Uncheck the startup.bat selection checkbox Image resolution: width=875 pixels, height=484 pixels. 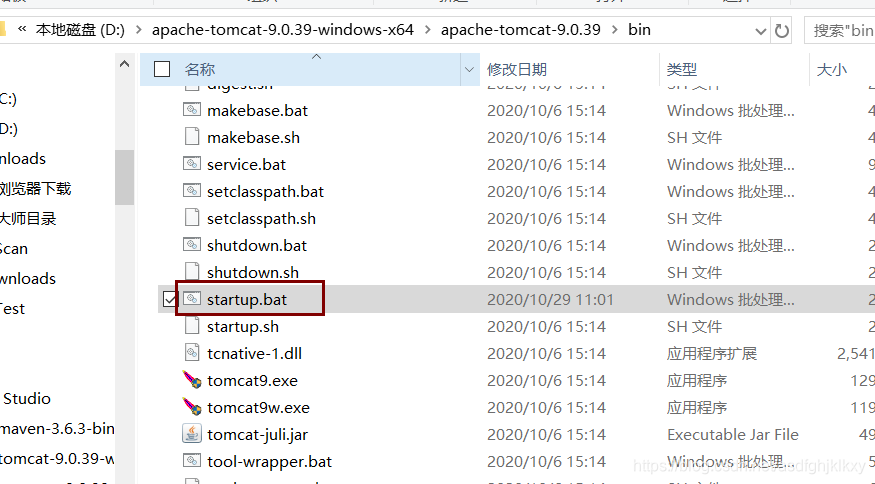170,299
